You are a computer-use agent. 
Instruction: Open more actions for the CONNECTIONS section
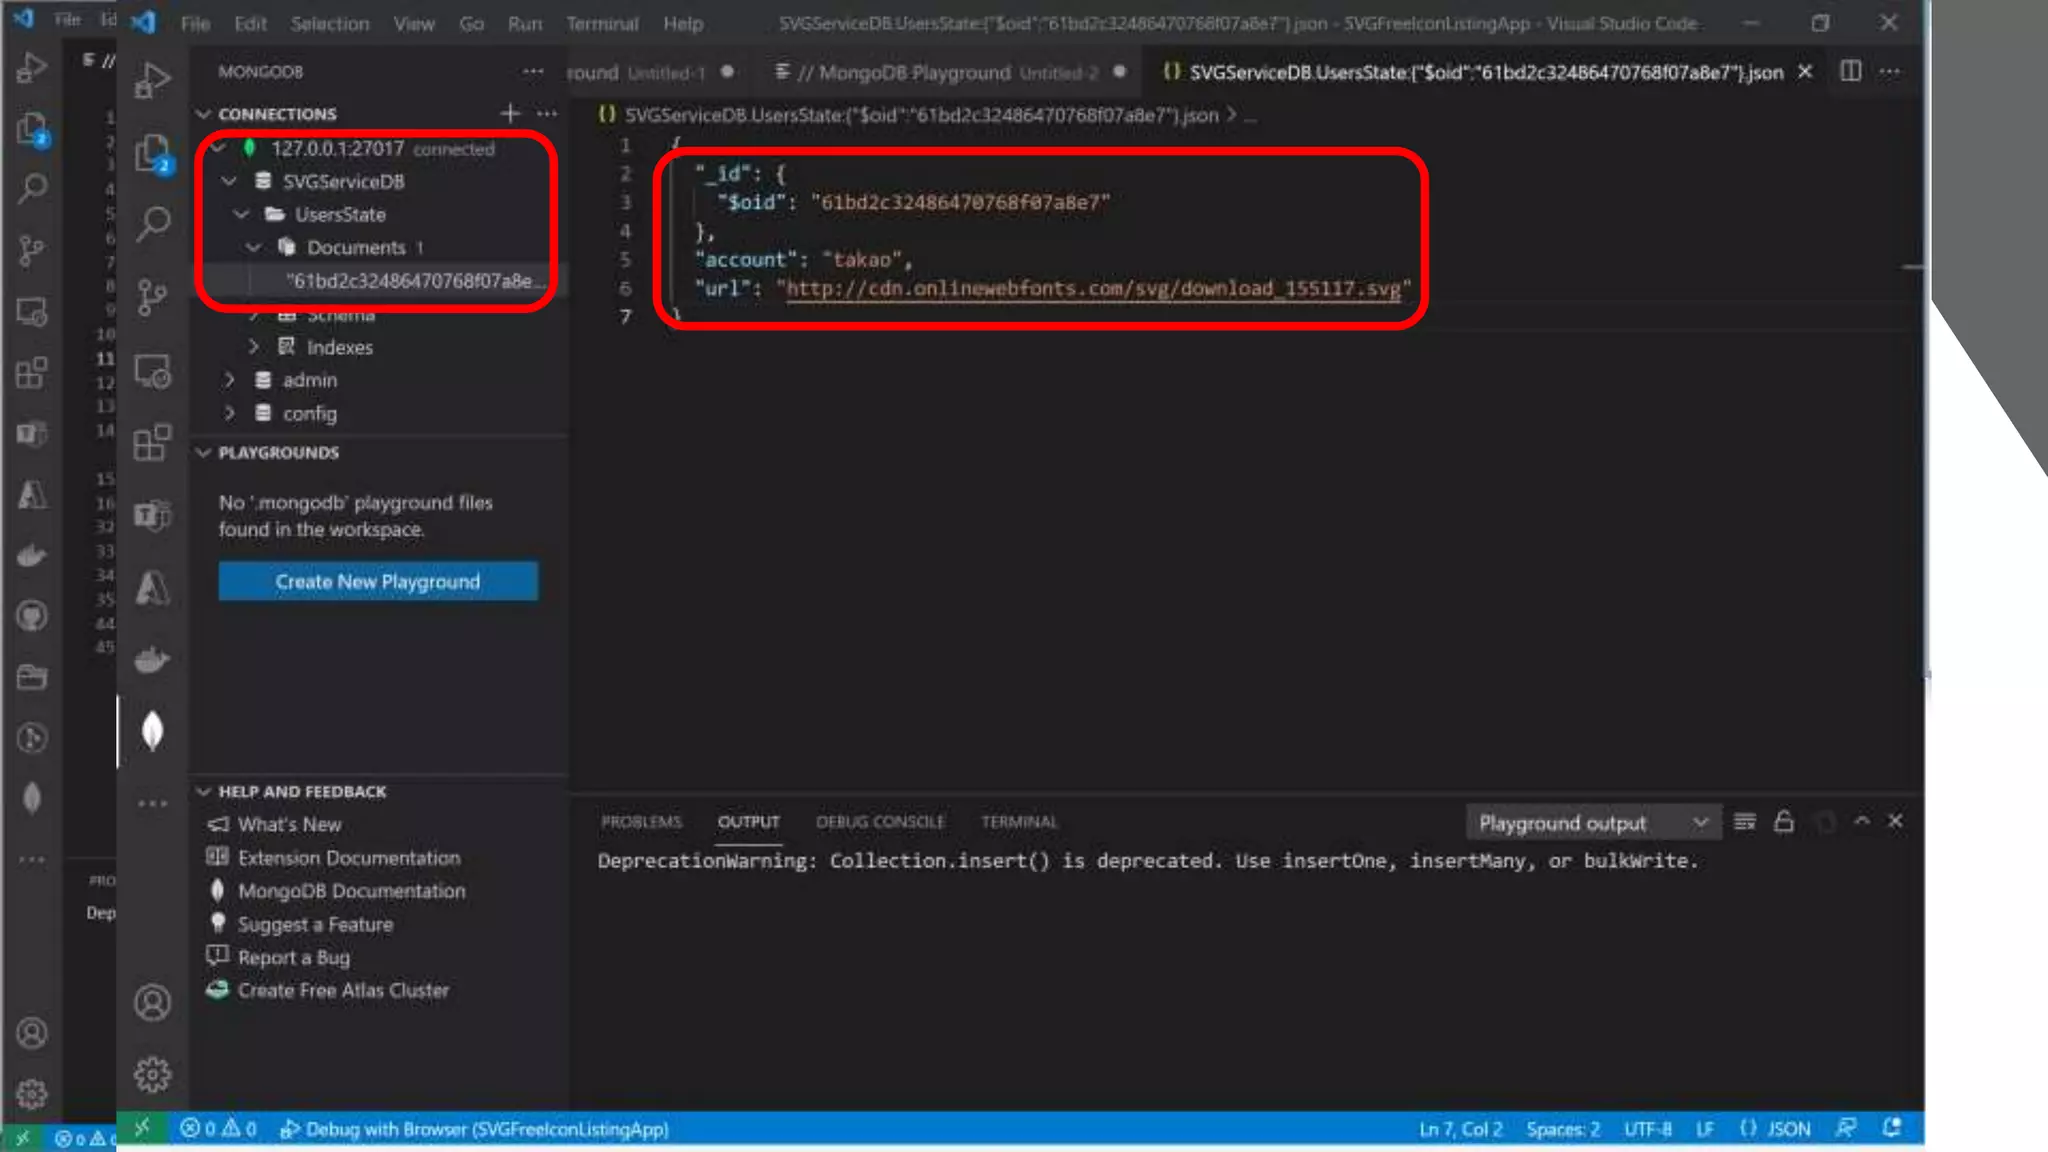(x=547, y=114)
